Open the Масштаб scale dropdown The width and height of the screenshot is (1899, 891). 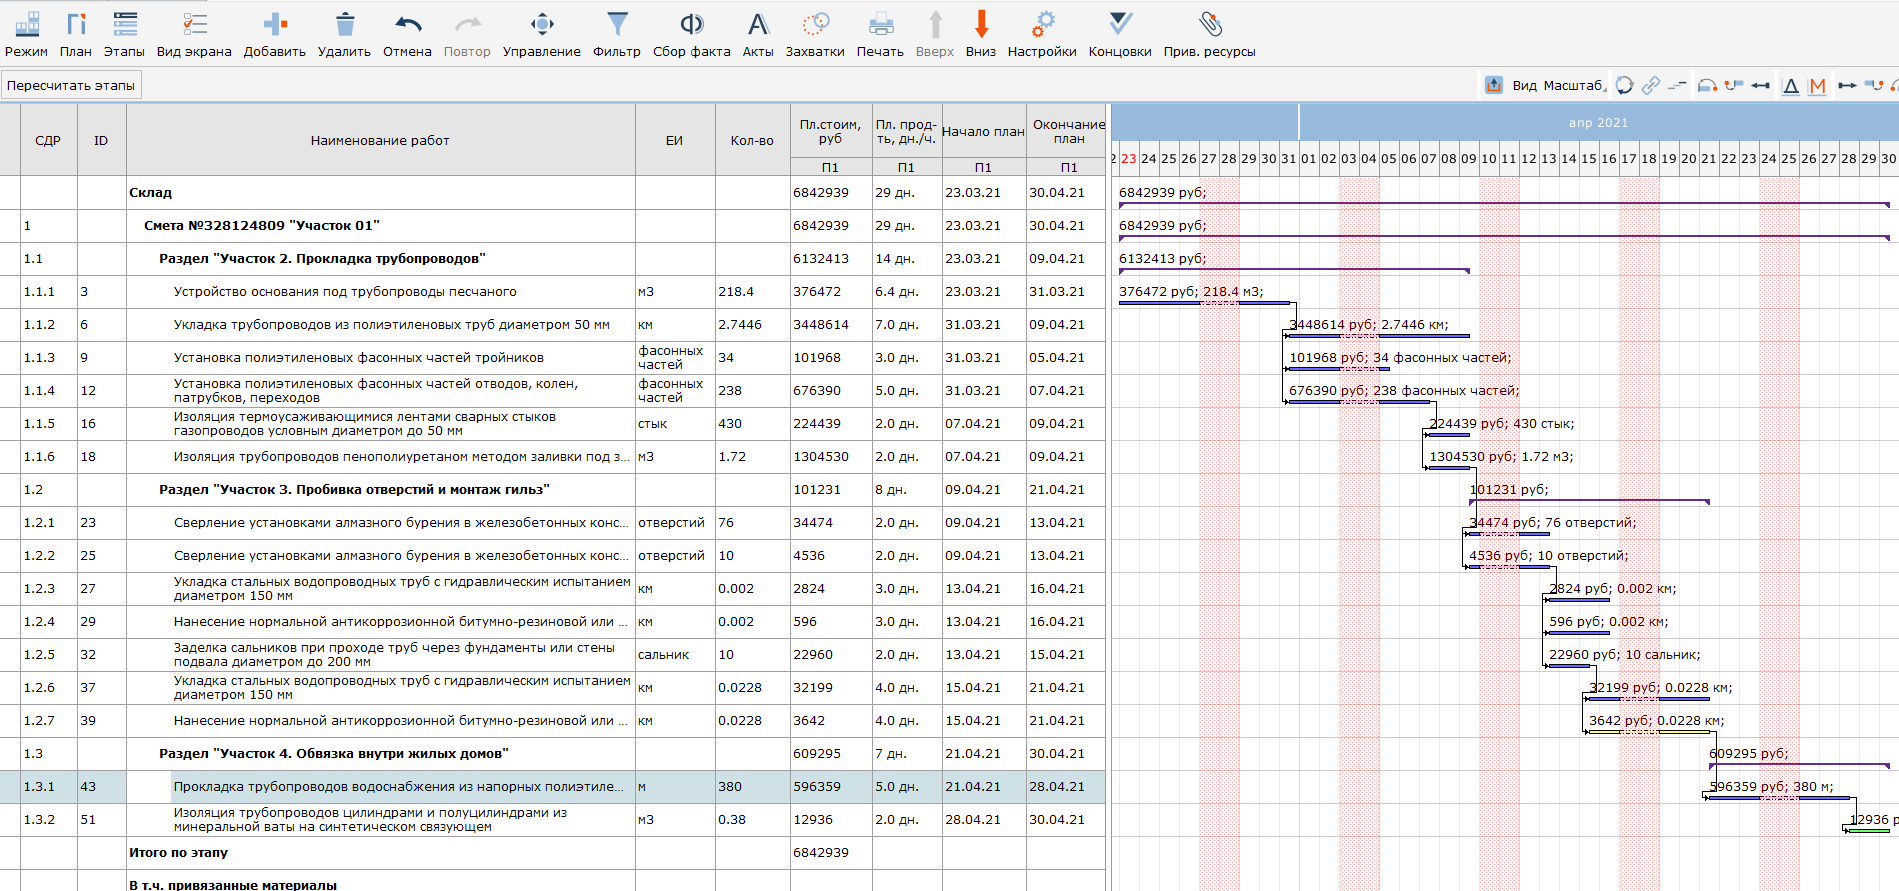click(x=1575, y=85)
